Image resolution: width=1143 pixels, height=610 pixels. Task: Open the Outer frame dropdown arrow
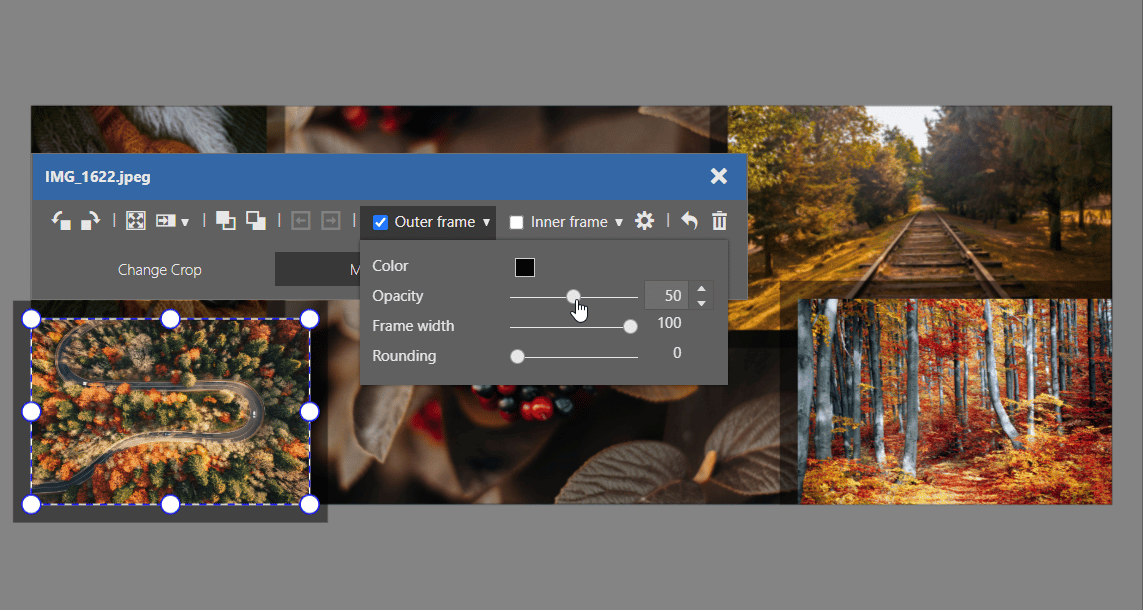point(486,221)
